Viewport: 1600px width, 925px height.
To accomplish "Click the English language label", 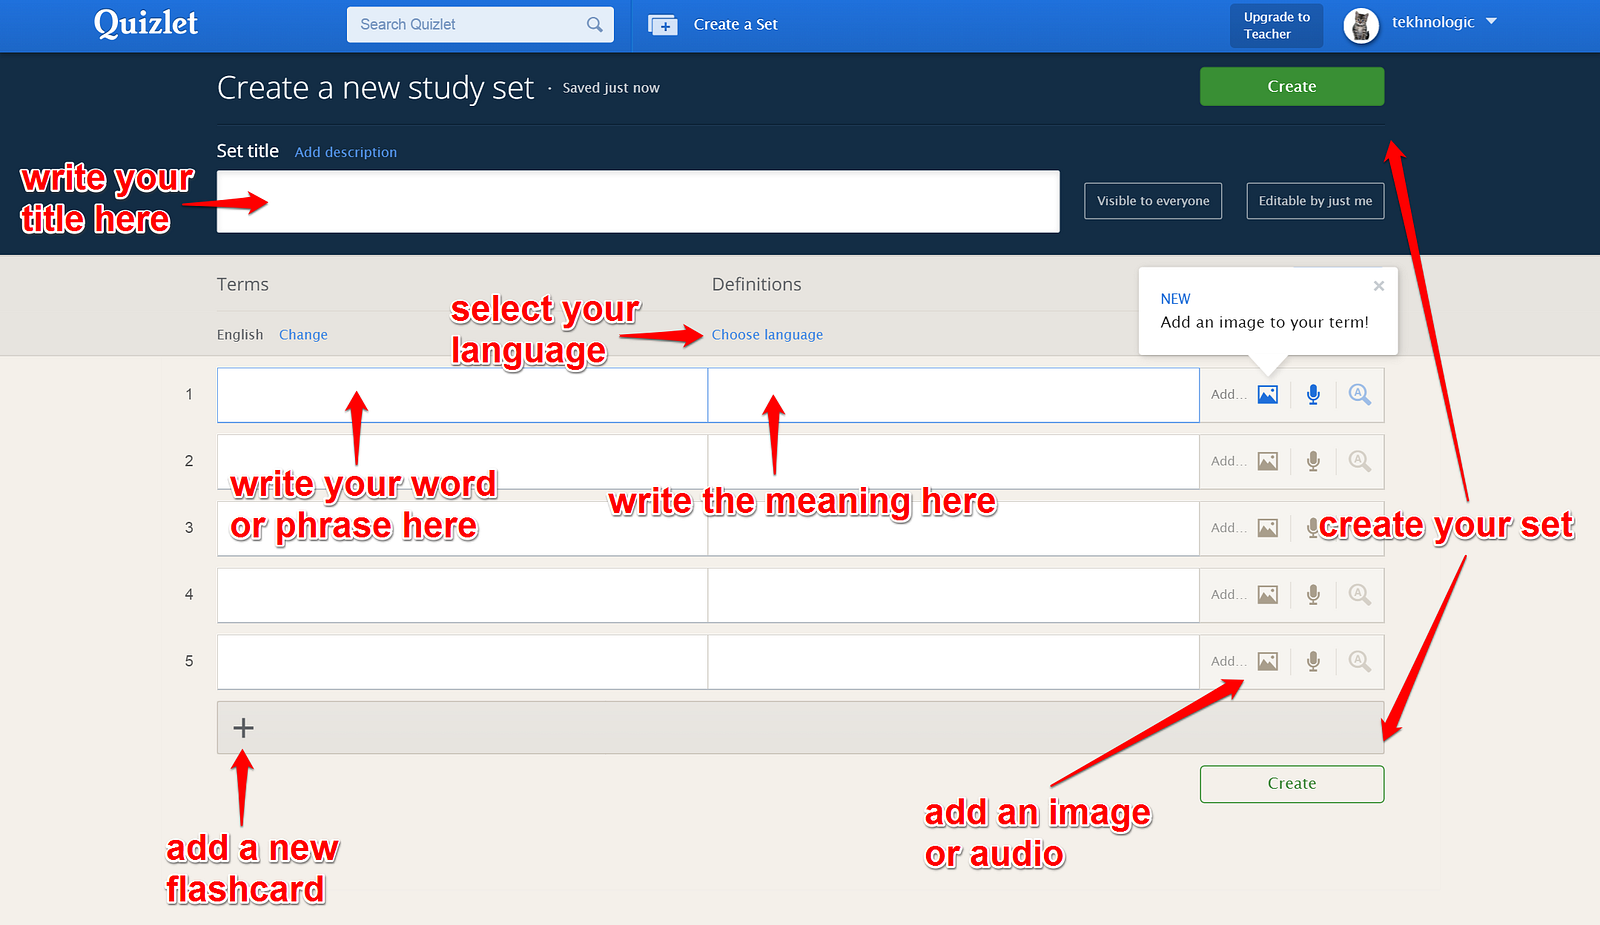I will pos(240,335).
